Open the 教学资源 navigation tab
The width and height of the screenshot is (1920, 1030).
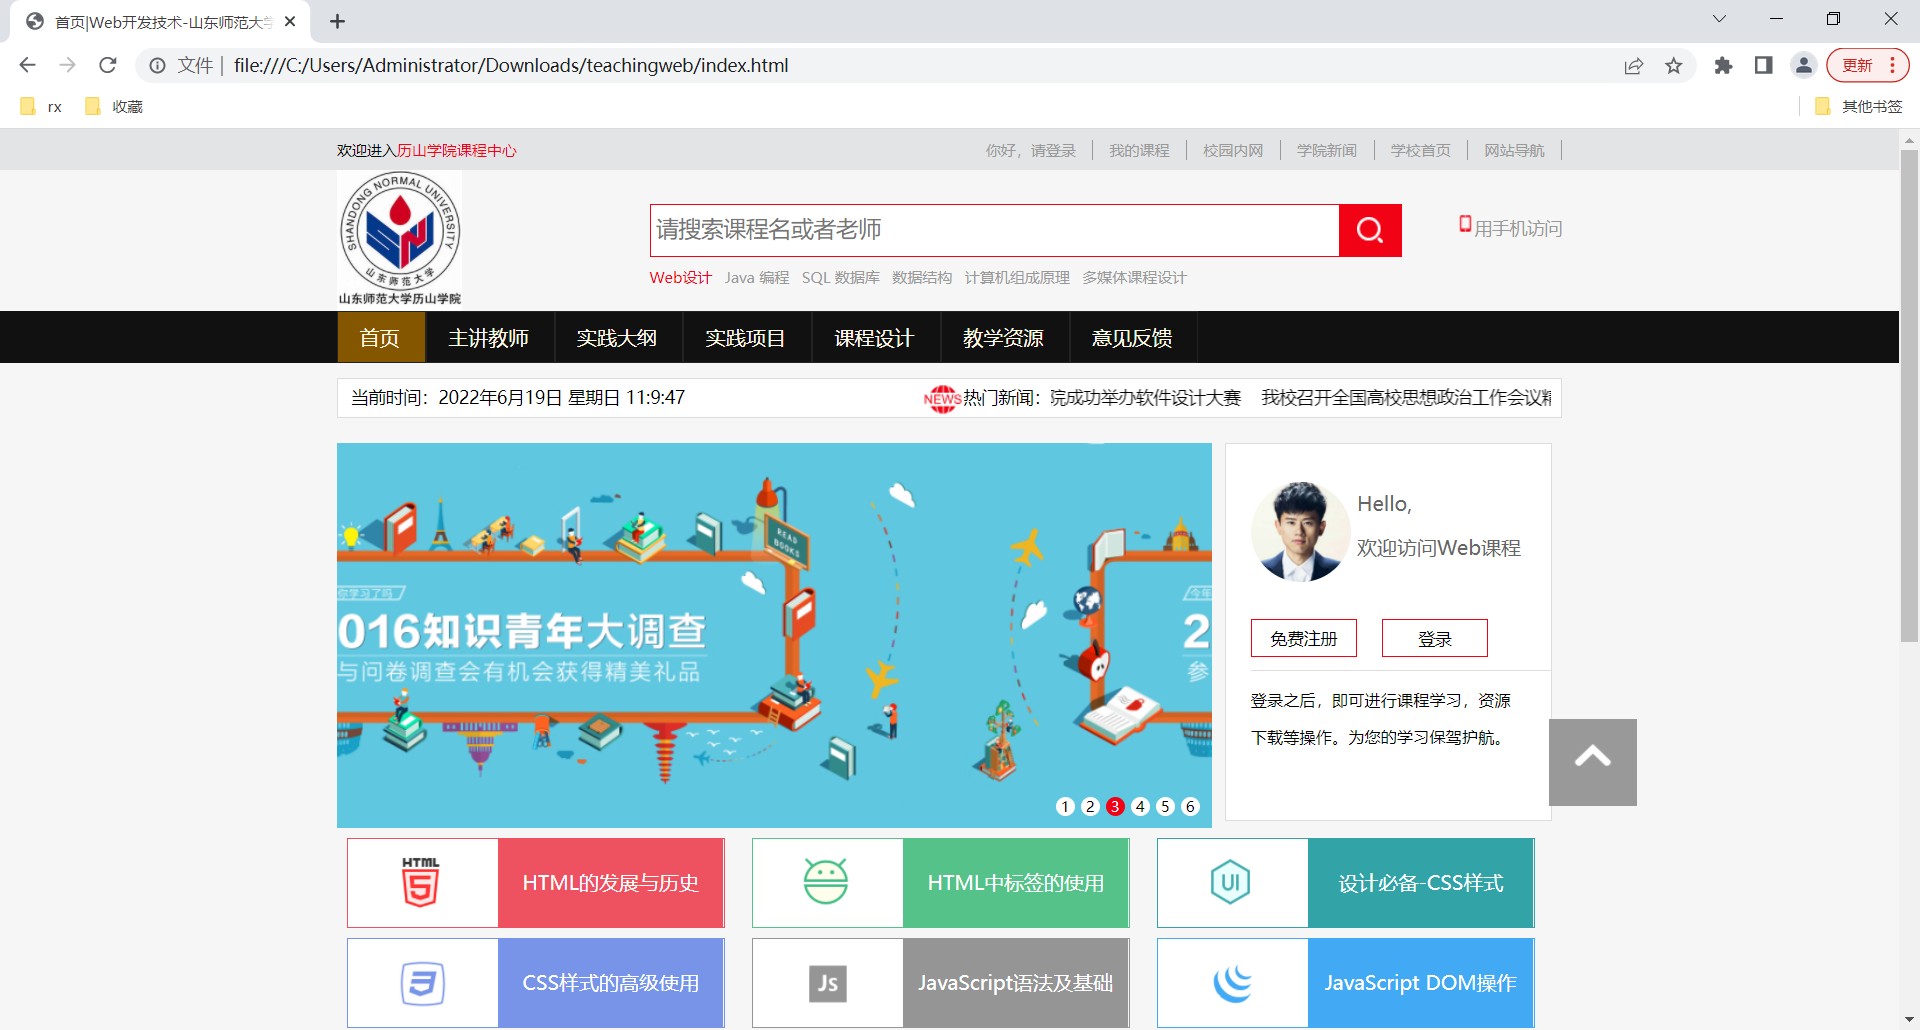point(1003,338)
